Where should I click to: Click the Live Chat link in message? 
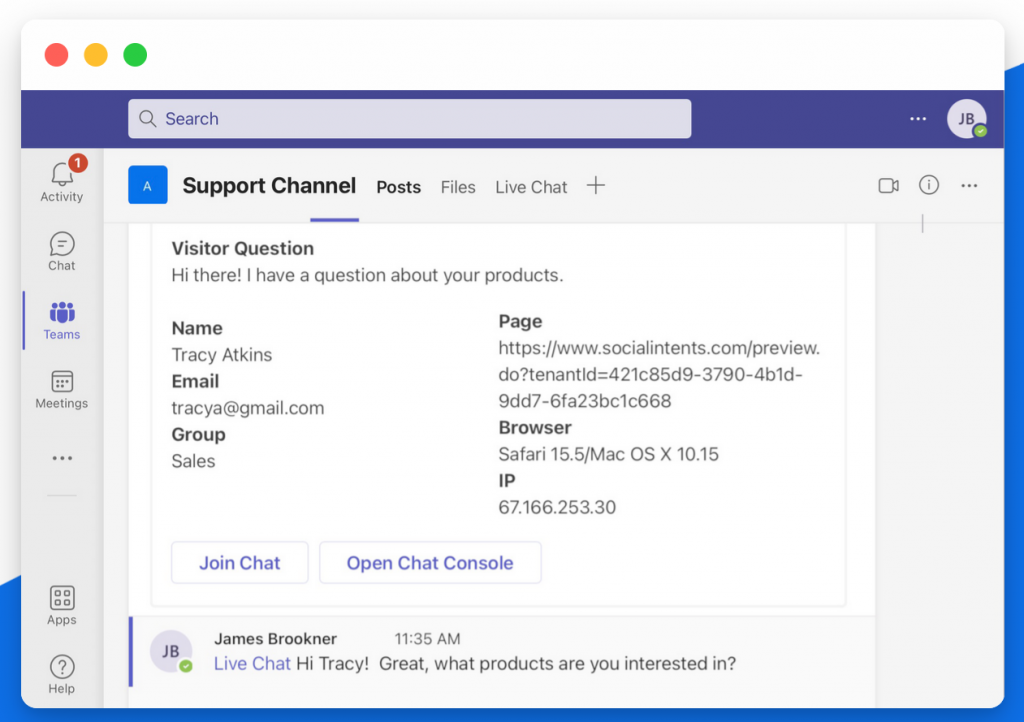pos(252,663)
